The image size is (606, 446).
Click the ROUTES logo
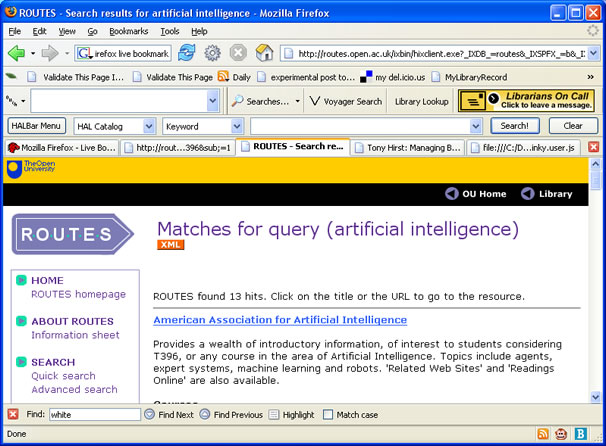[x=73, y=234]
